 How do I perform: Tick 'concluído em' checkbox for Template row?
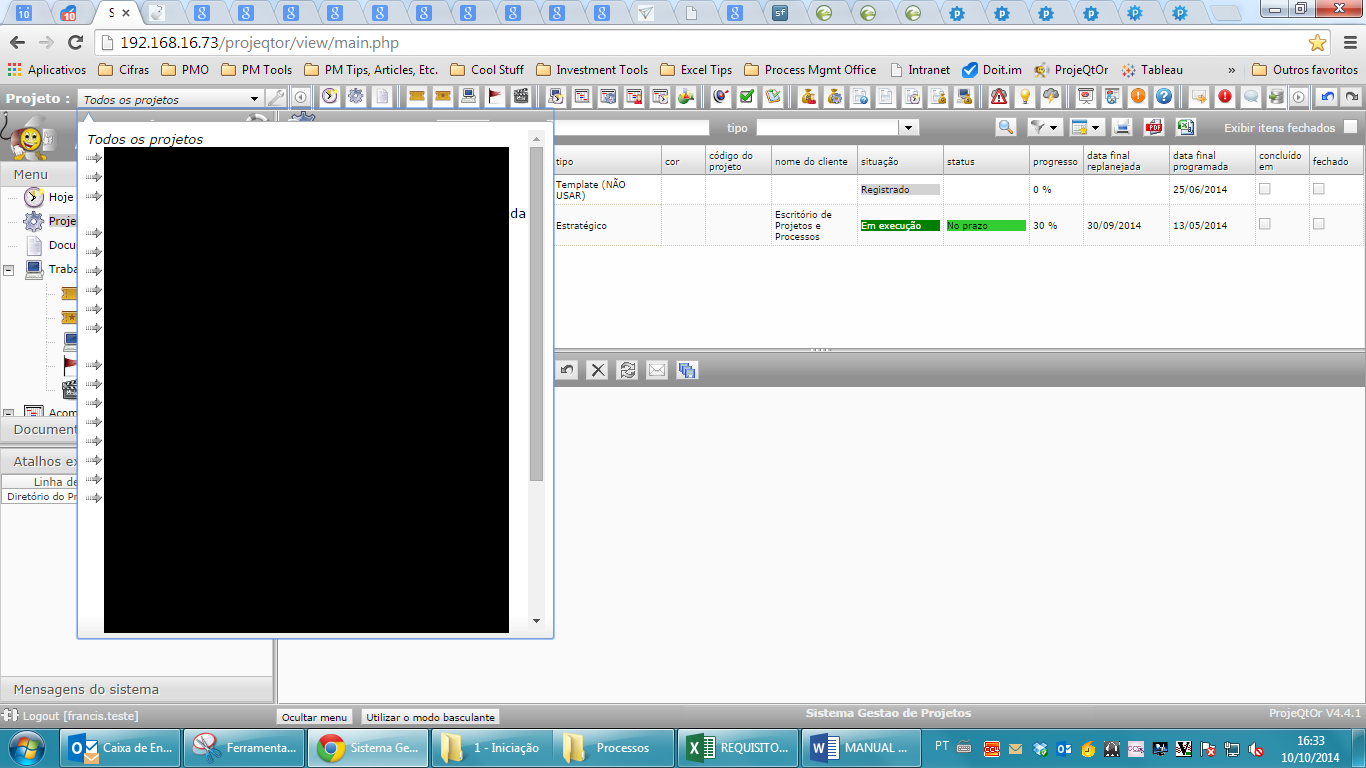click(x=1265, y=189)
